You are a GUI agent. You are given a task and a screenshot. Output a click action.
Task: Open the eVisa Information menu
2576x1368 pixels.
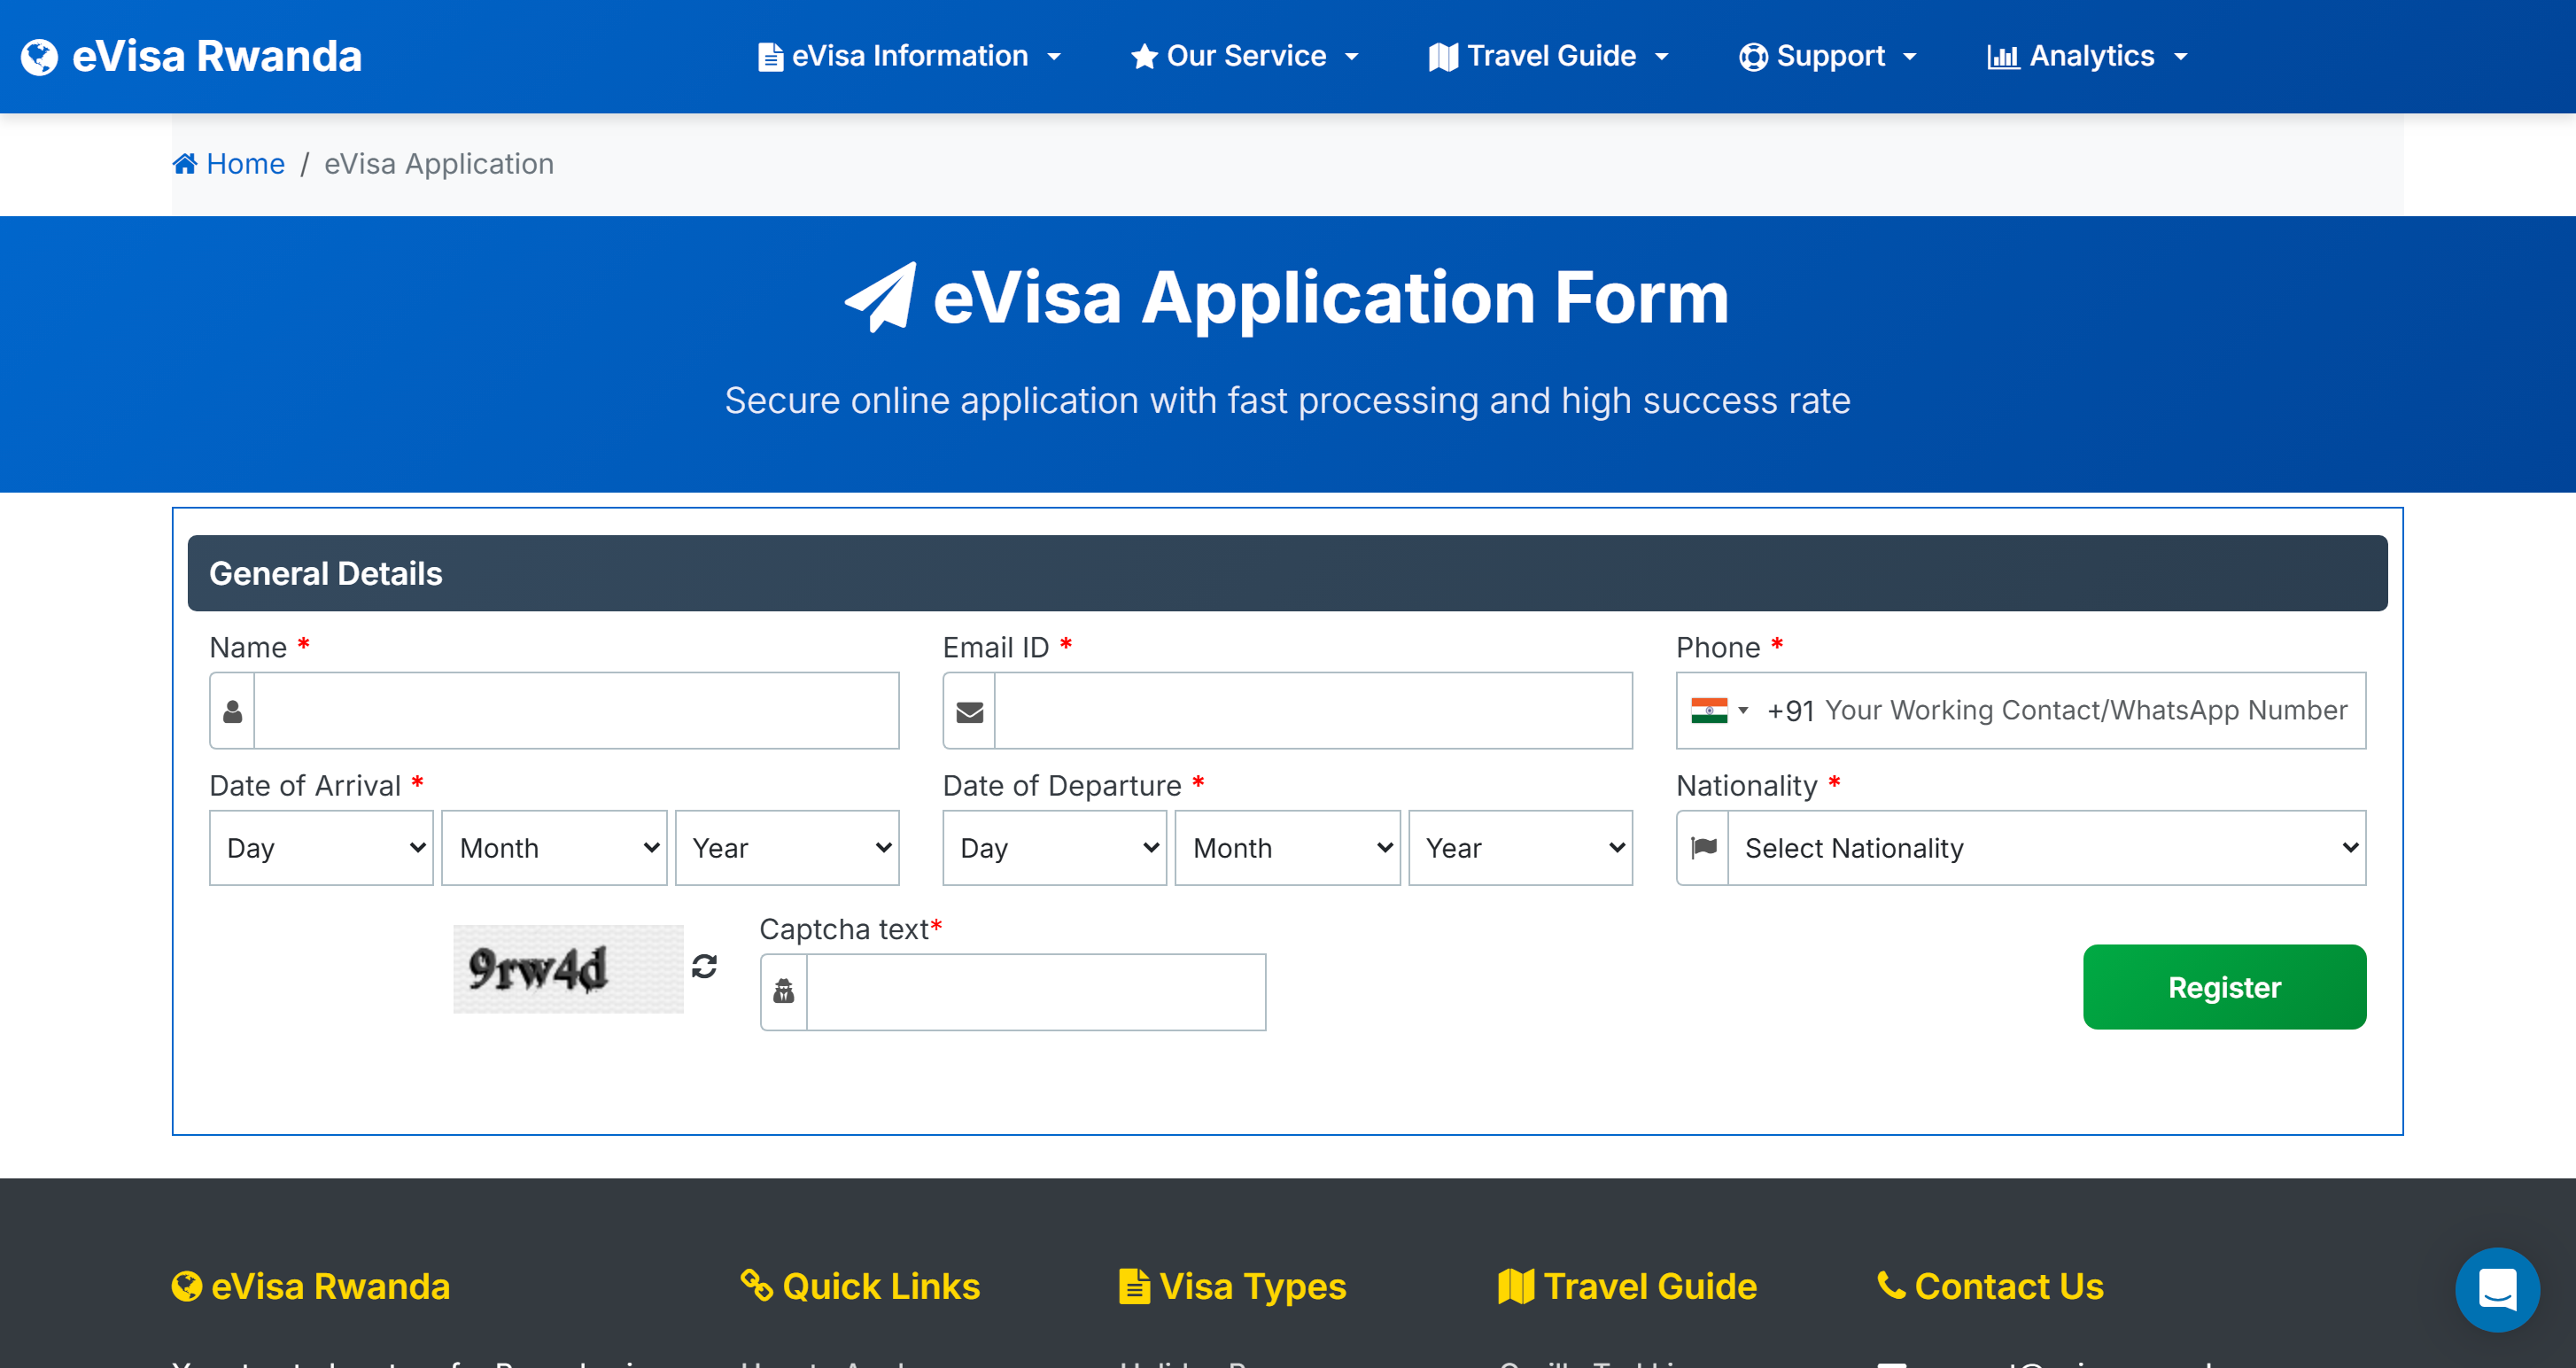tap(909, 56)
